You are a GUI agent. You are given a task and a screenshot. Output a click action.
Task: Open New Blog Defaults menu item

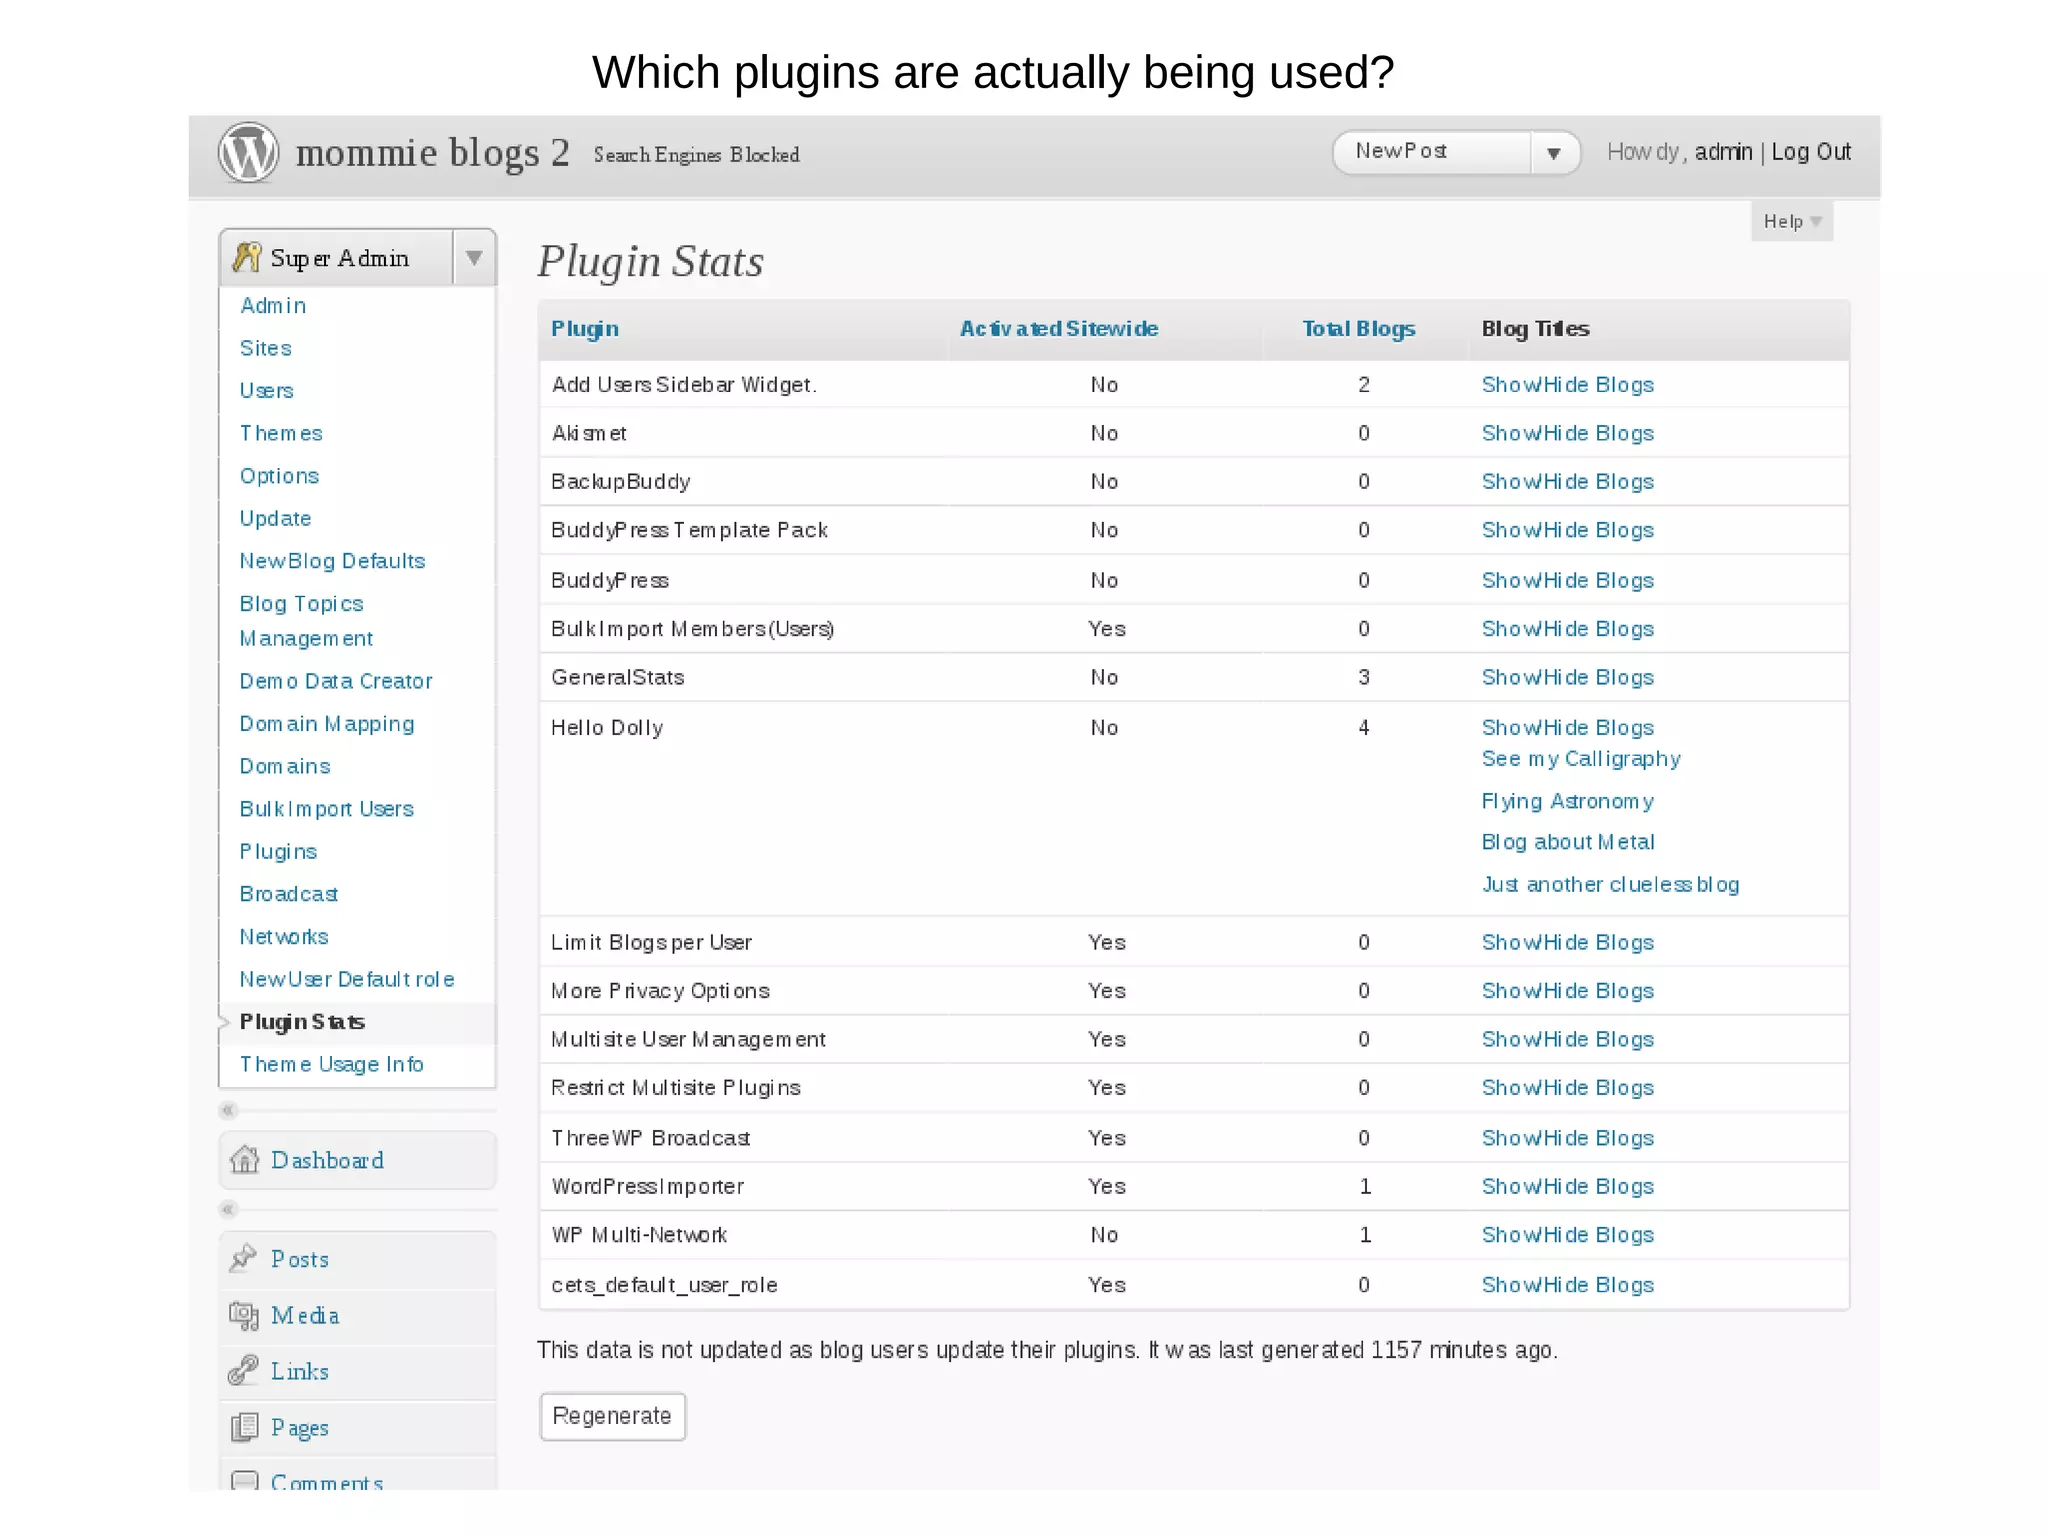point(332,561)
